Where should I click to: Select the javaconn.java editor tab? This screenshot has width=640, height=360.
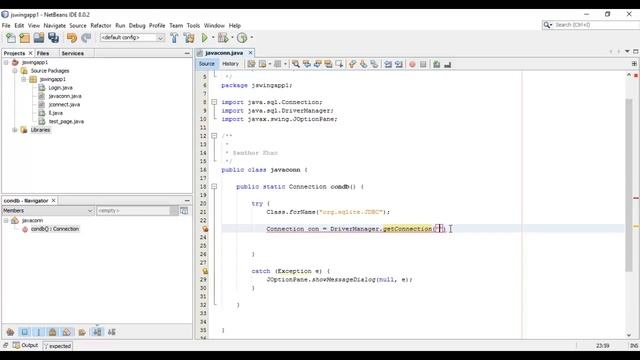click(x=224, y=53)
